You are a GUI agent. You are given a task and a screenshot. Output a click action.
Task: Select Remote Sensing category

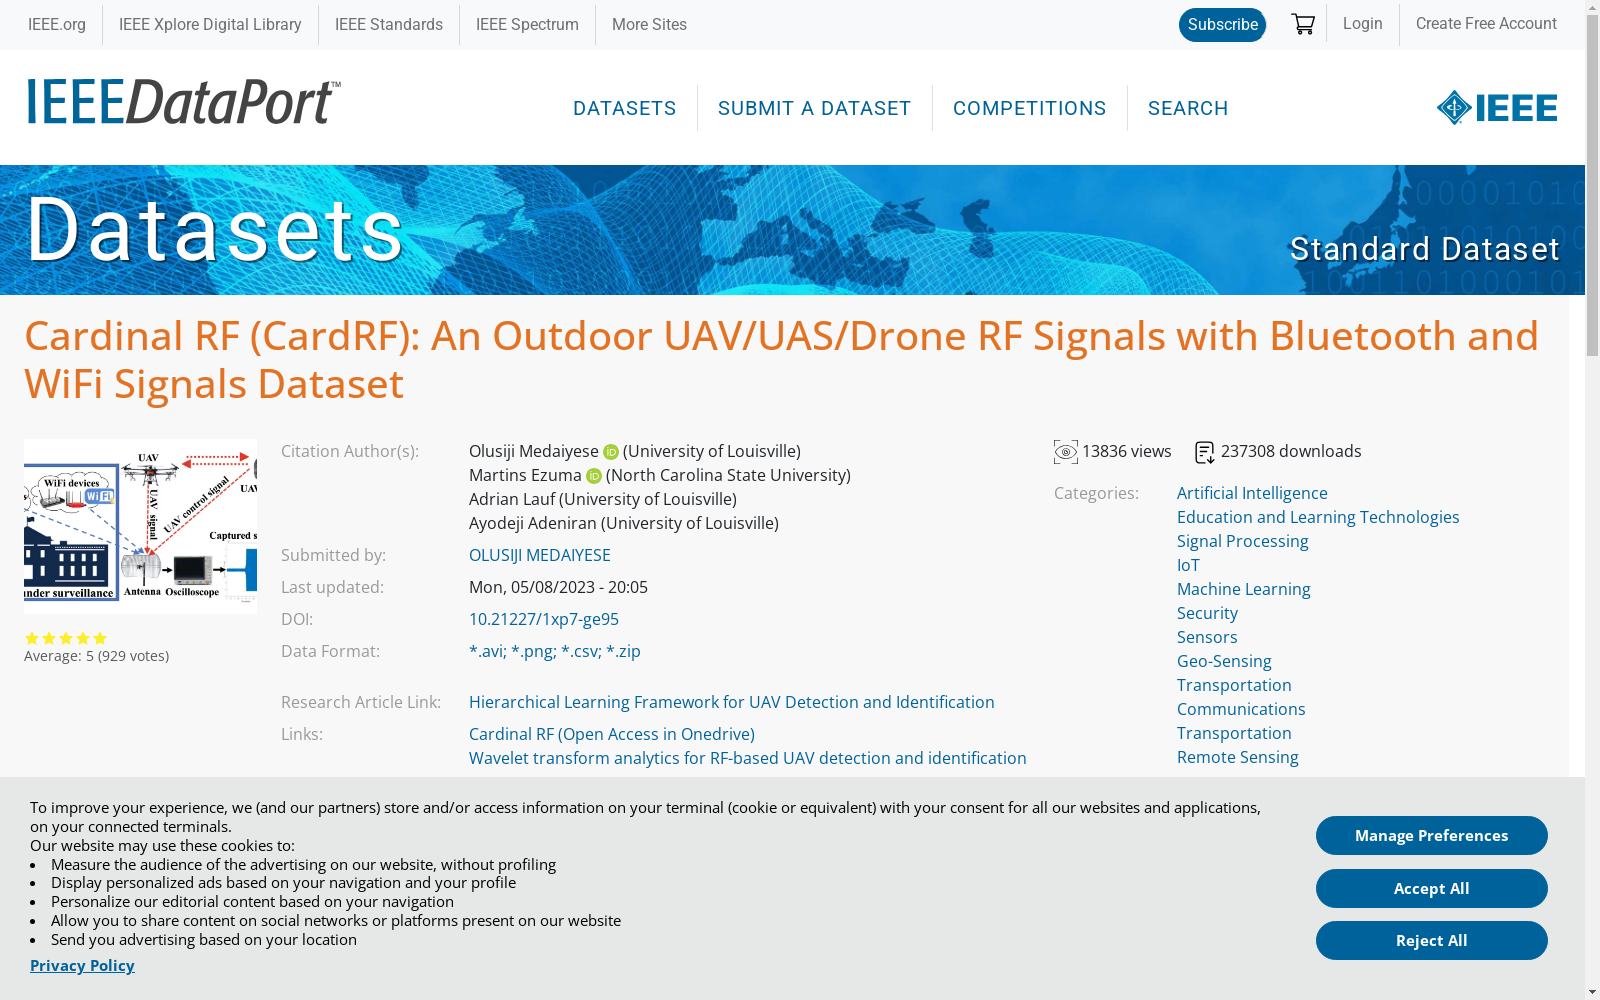pos(1238,757)
